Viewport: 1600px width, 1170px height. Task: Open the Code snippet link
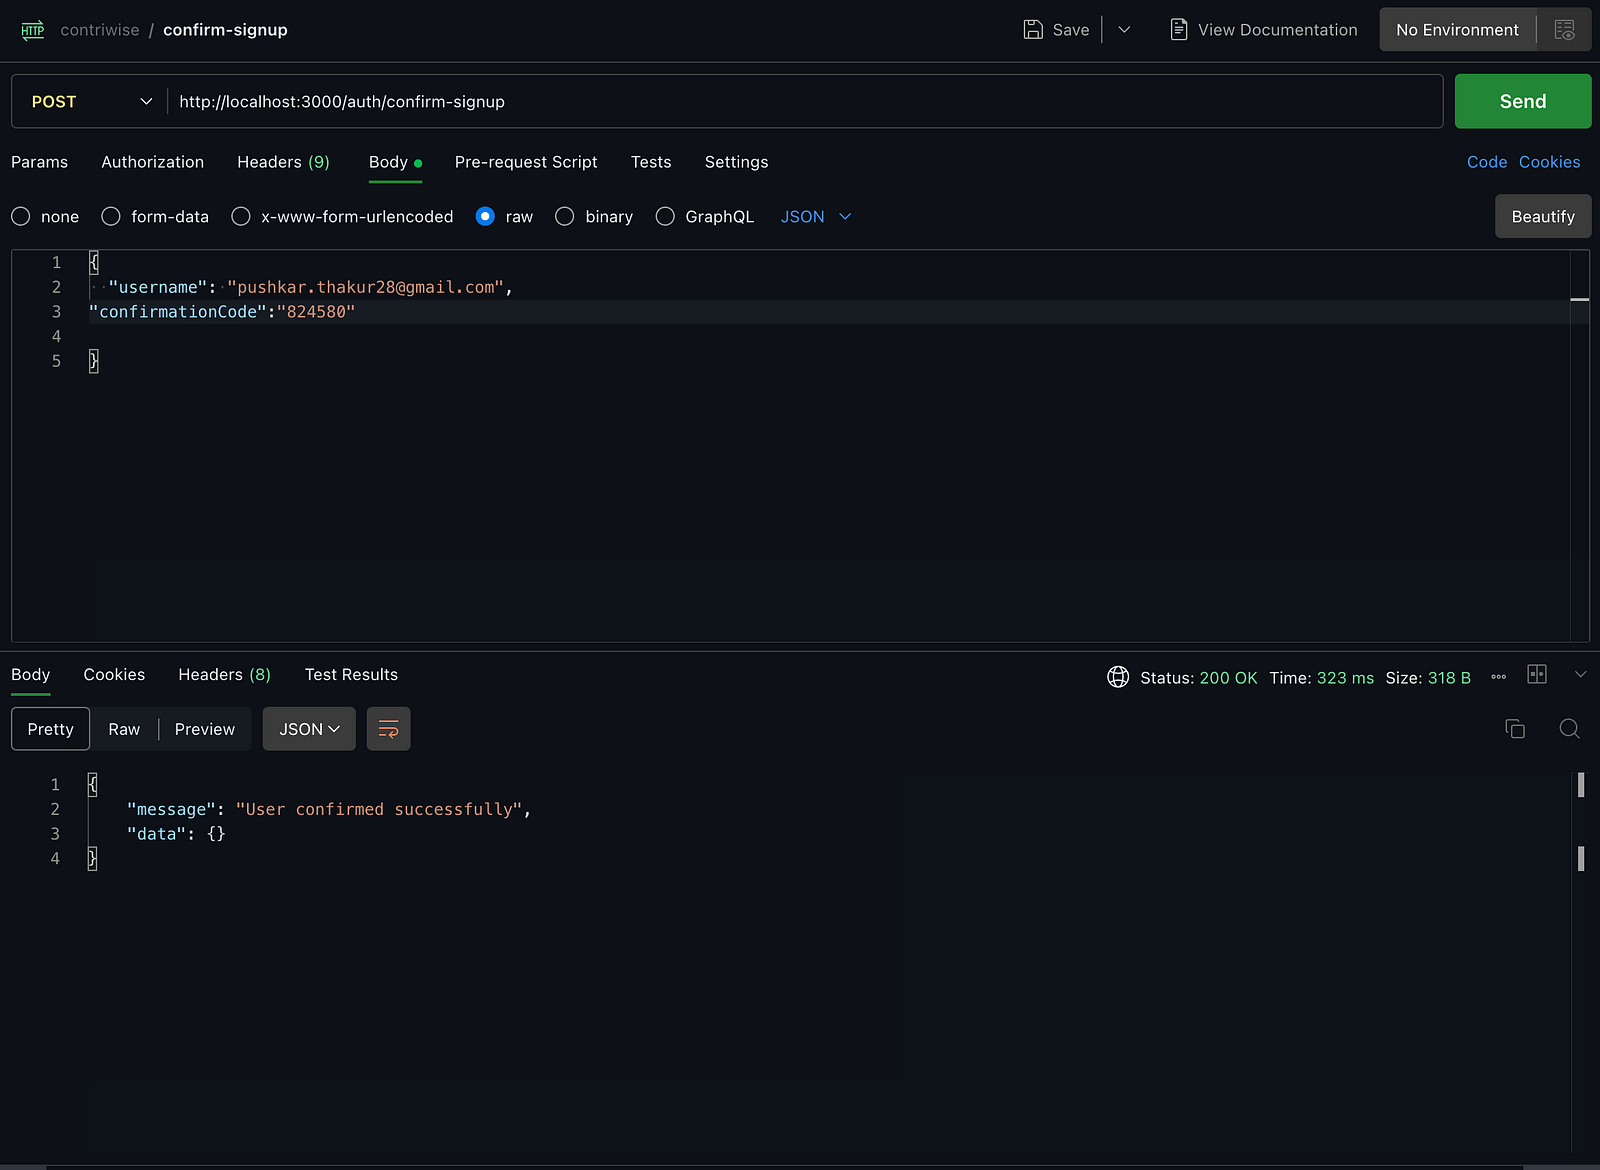point(1487,162)
